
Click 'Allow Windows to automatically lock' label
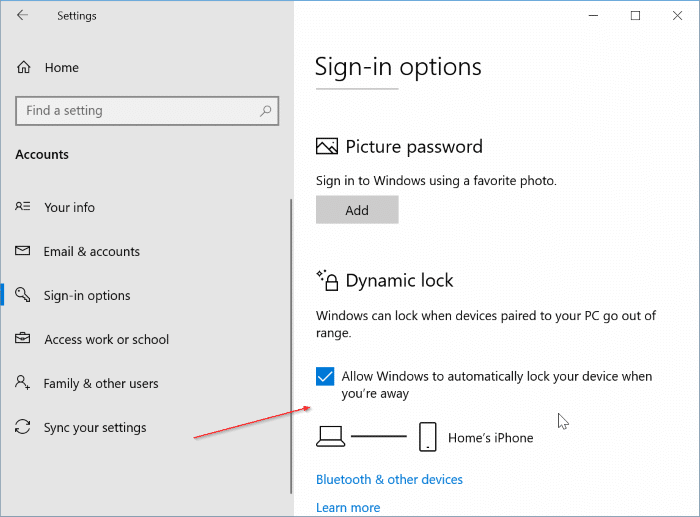click(x=497, y=385)
